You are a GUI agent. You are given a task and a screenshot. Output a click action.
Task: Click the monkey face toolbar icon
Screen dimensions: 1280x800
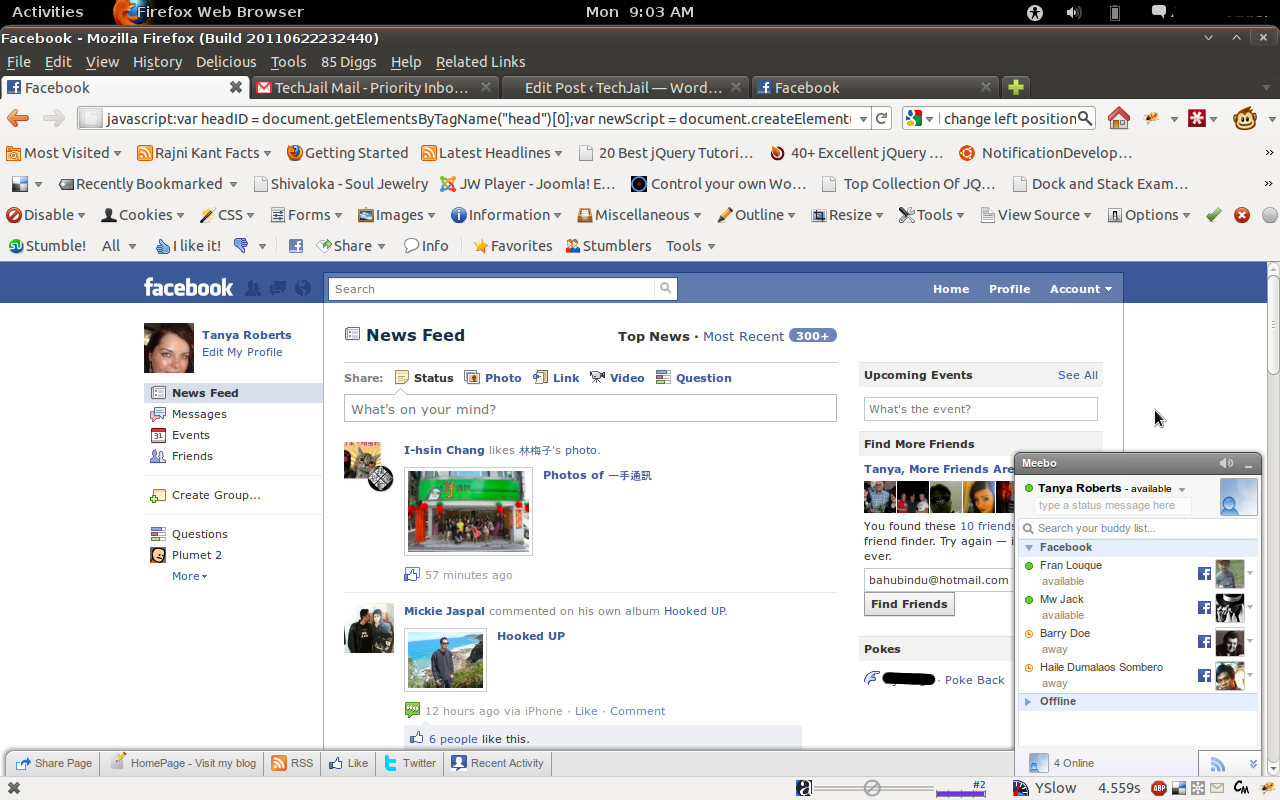pos(1245,119)
